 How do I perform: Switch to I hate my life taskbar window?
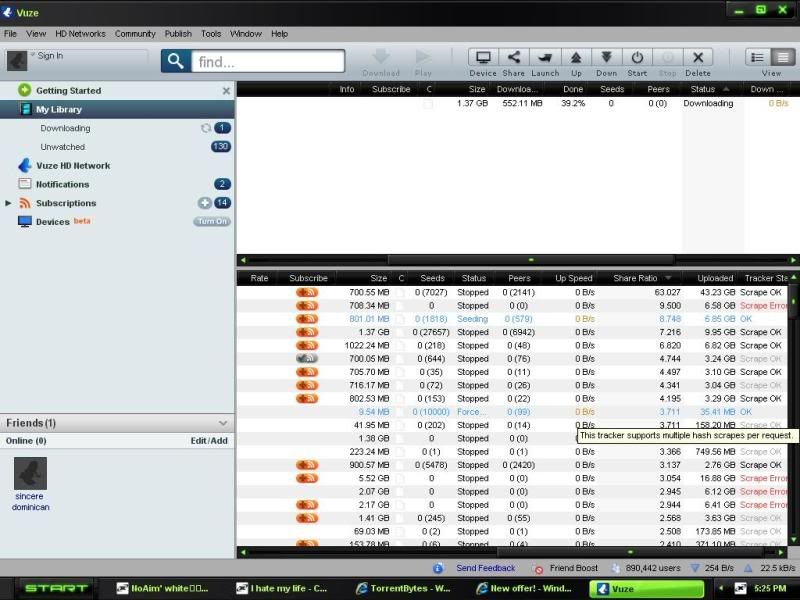(x=282, y=588)
